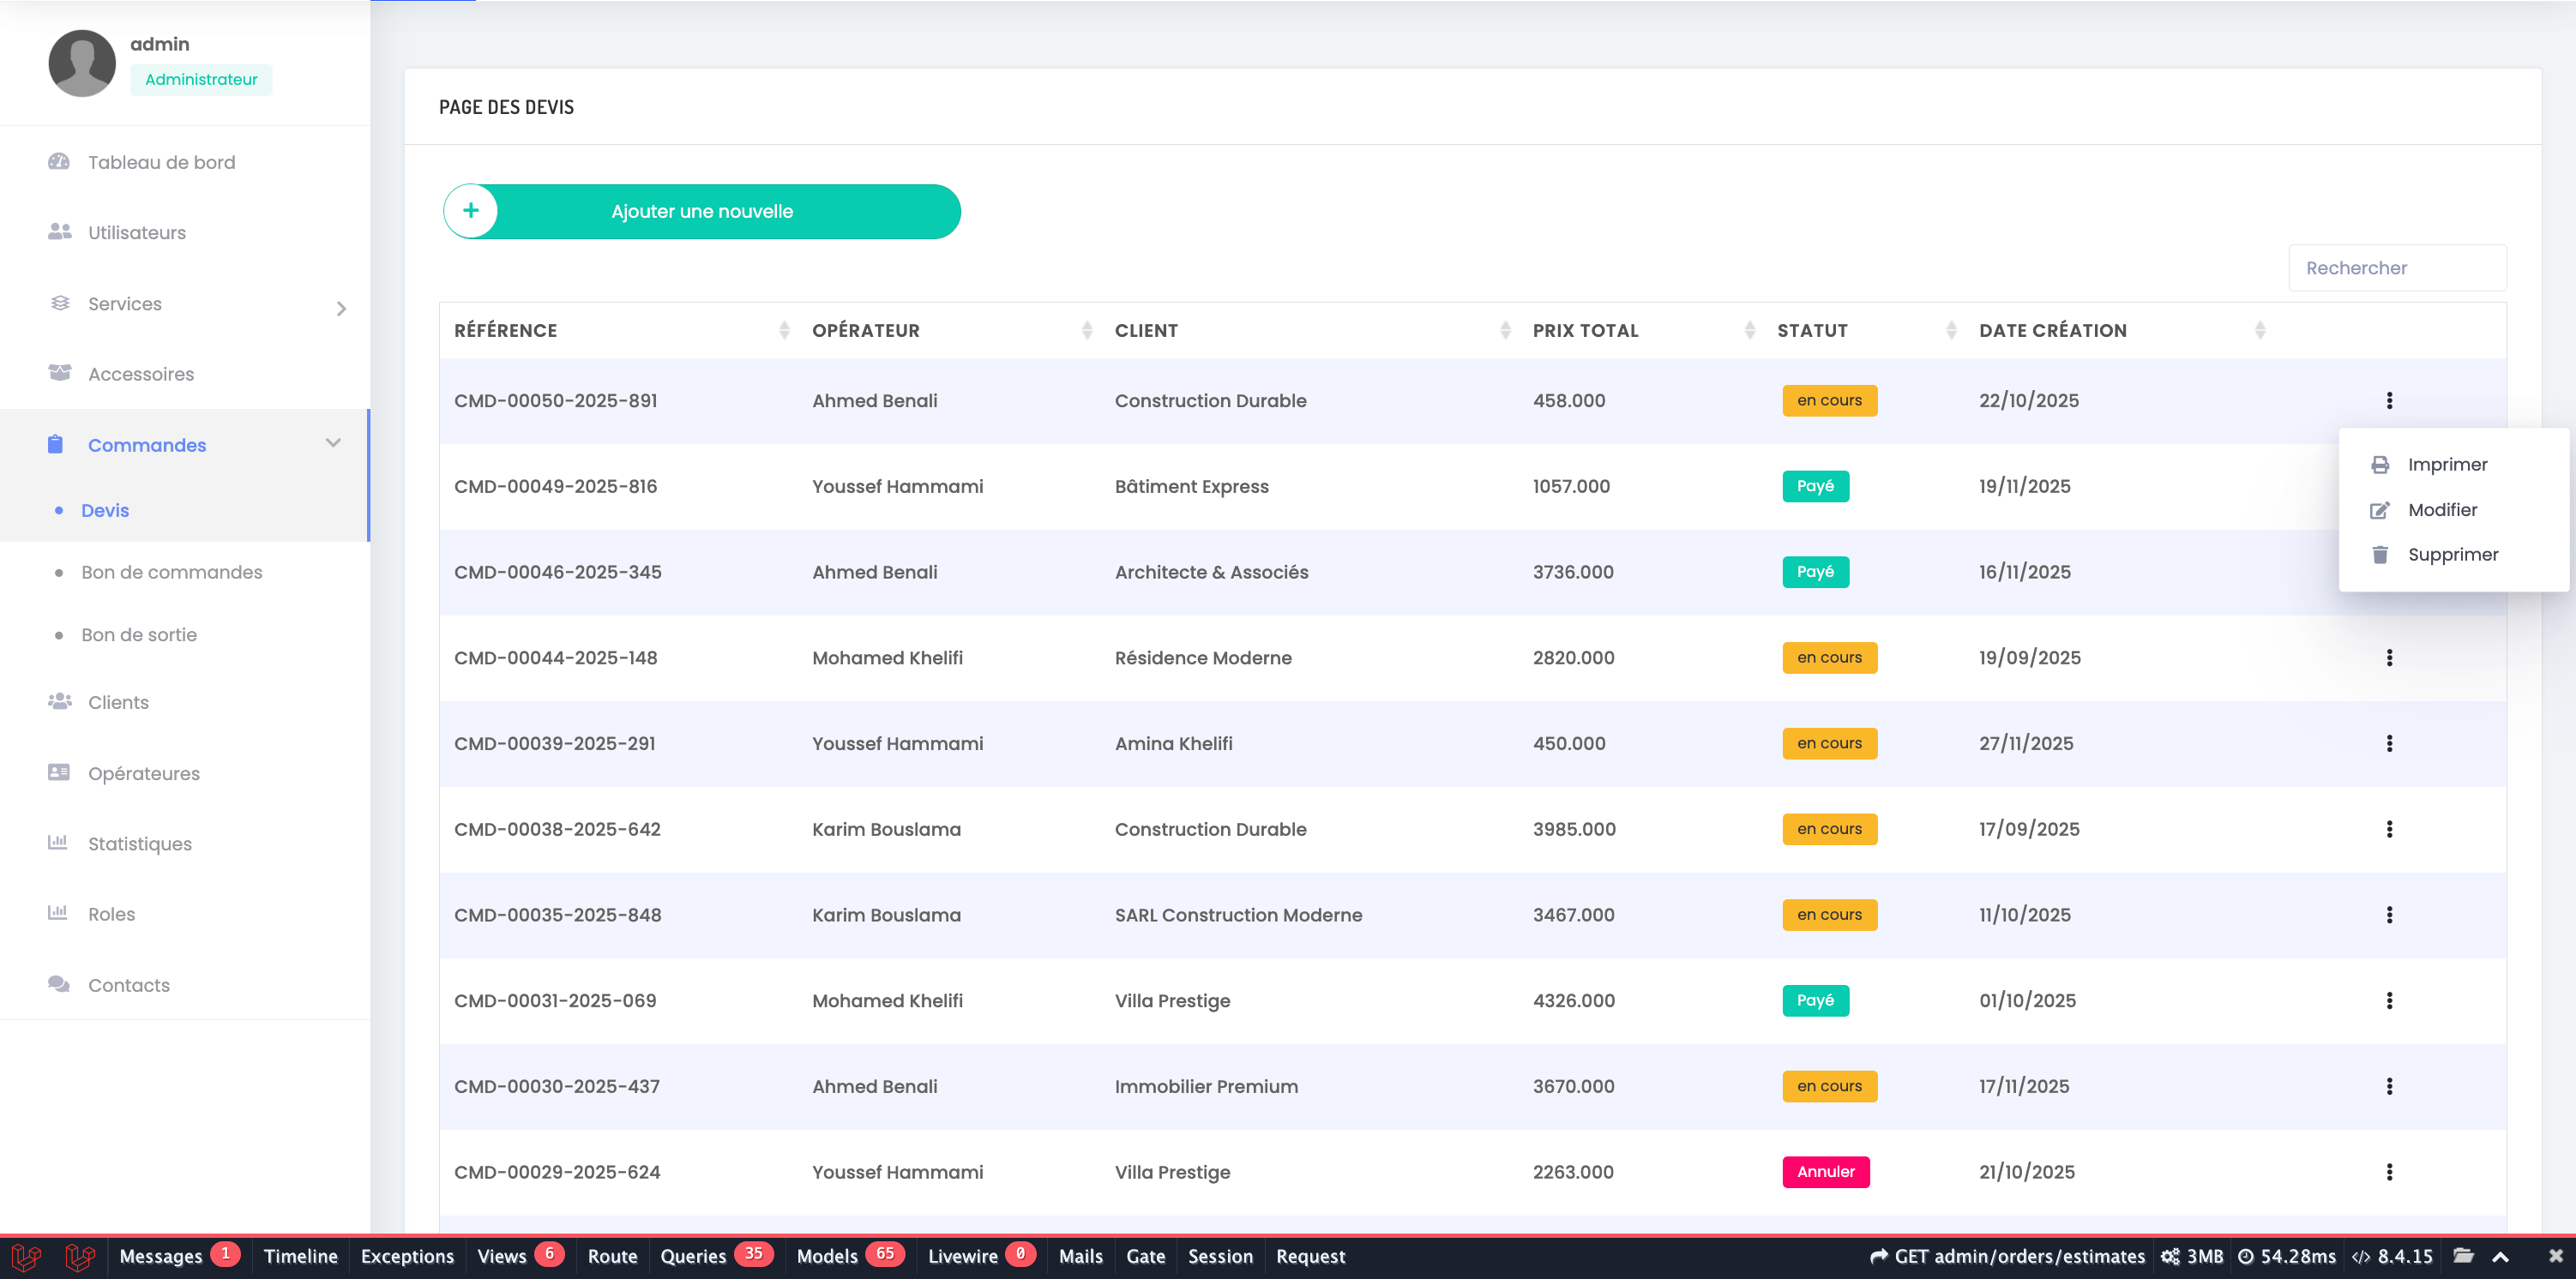Open the Statistiques page
This screenshot has width=2576, height=1279.
pyautogui.click(x=140, y=844)
